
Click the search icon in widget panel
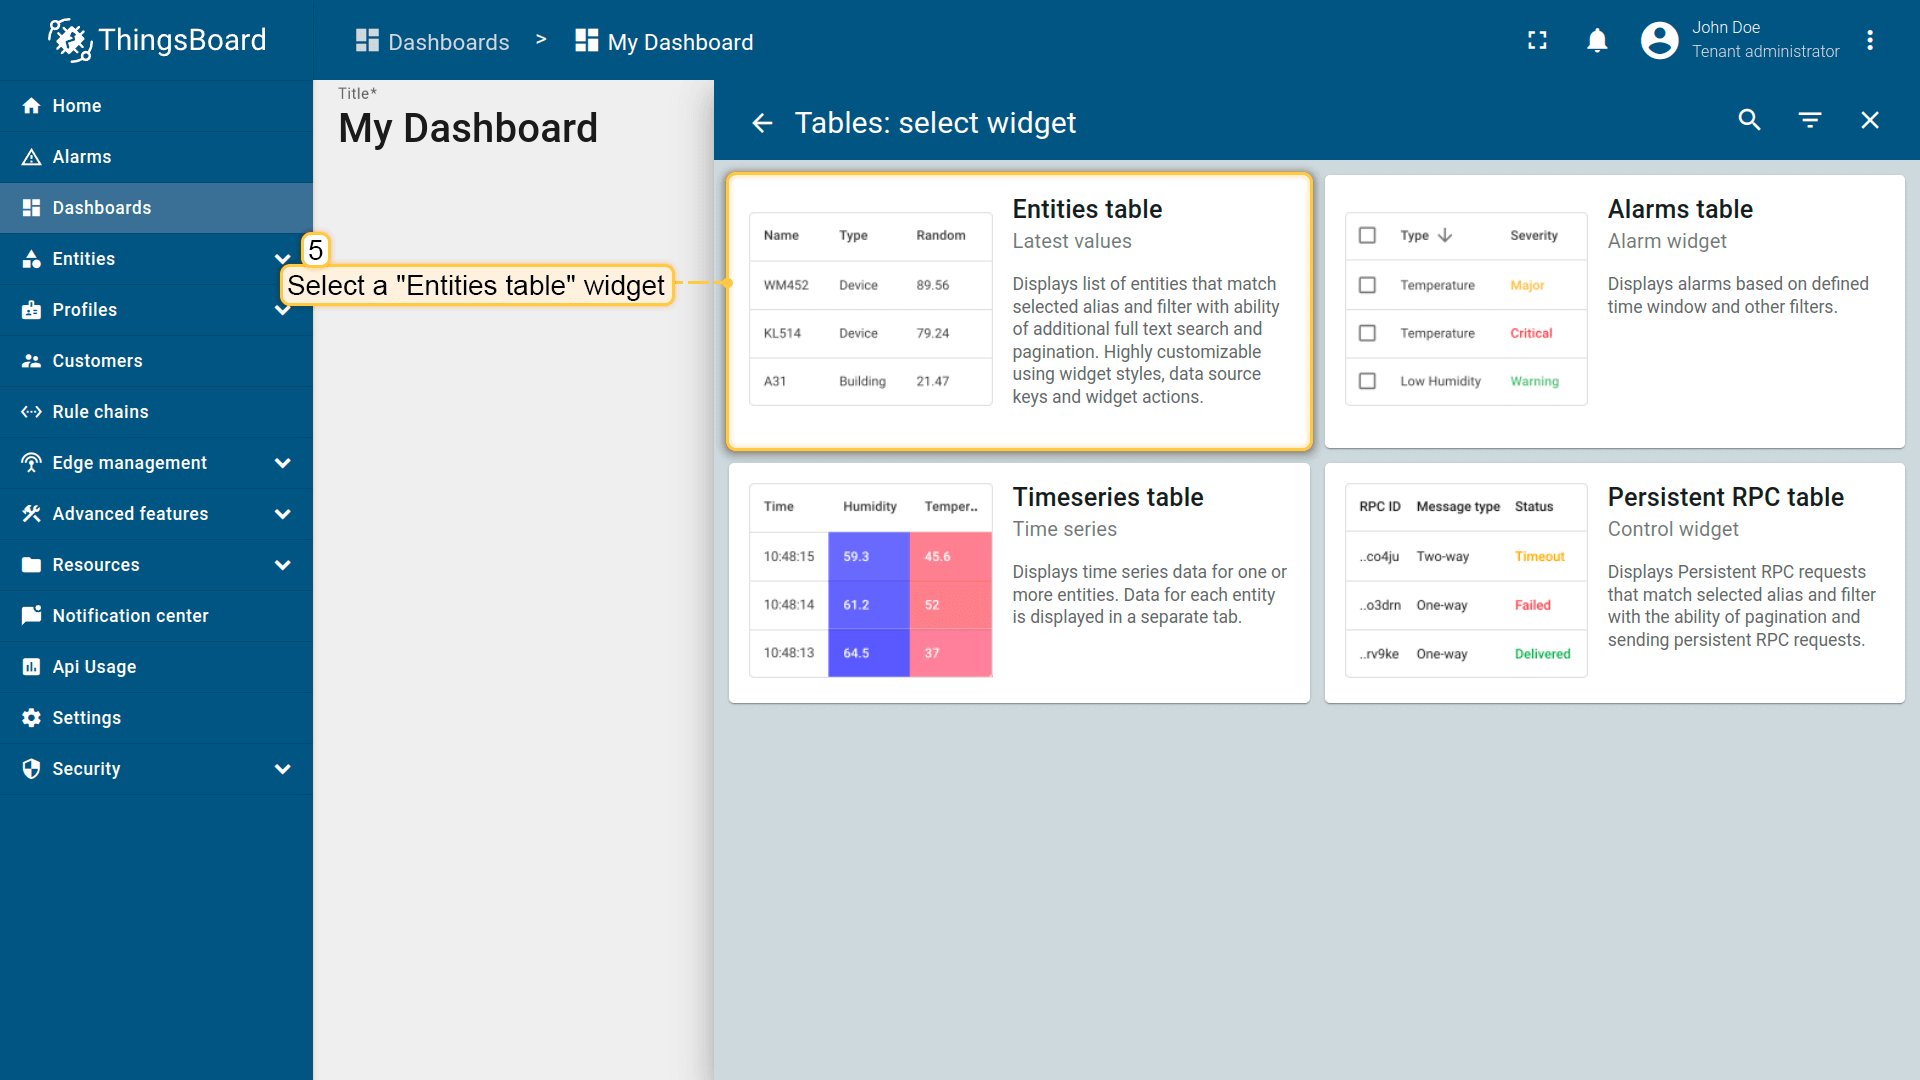[x=1749, y=120]
